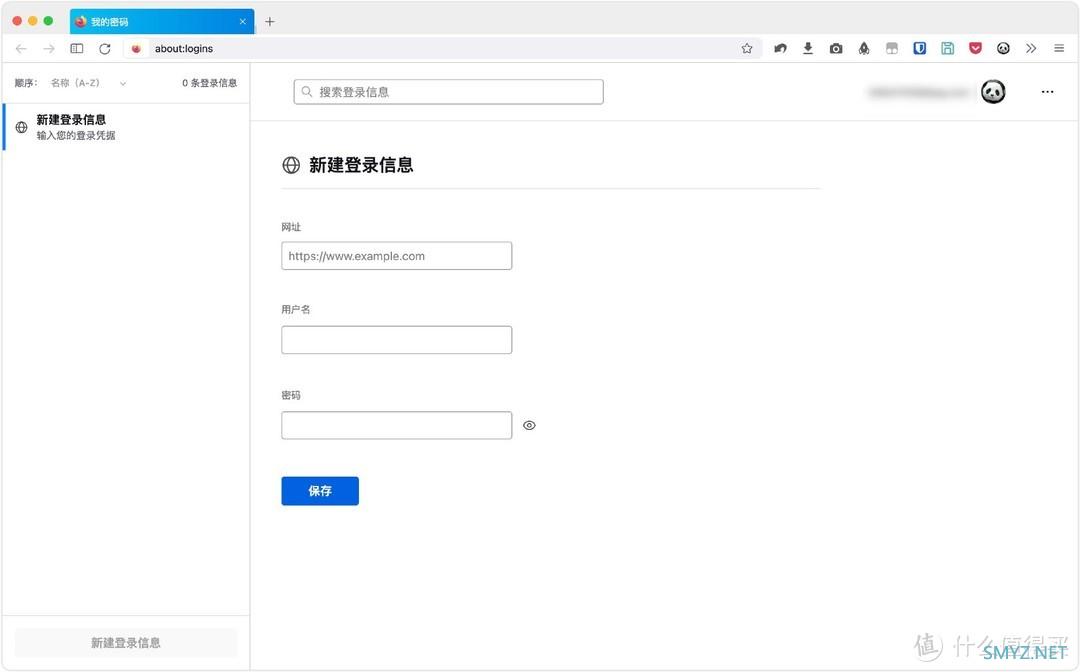Viewport: 1080px width, 672px height.
Task: Bookmark this page with the star icon
Action: [746, 48]
